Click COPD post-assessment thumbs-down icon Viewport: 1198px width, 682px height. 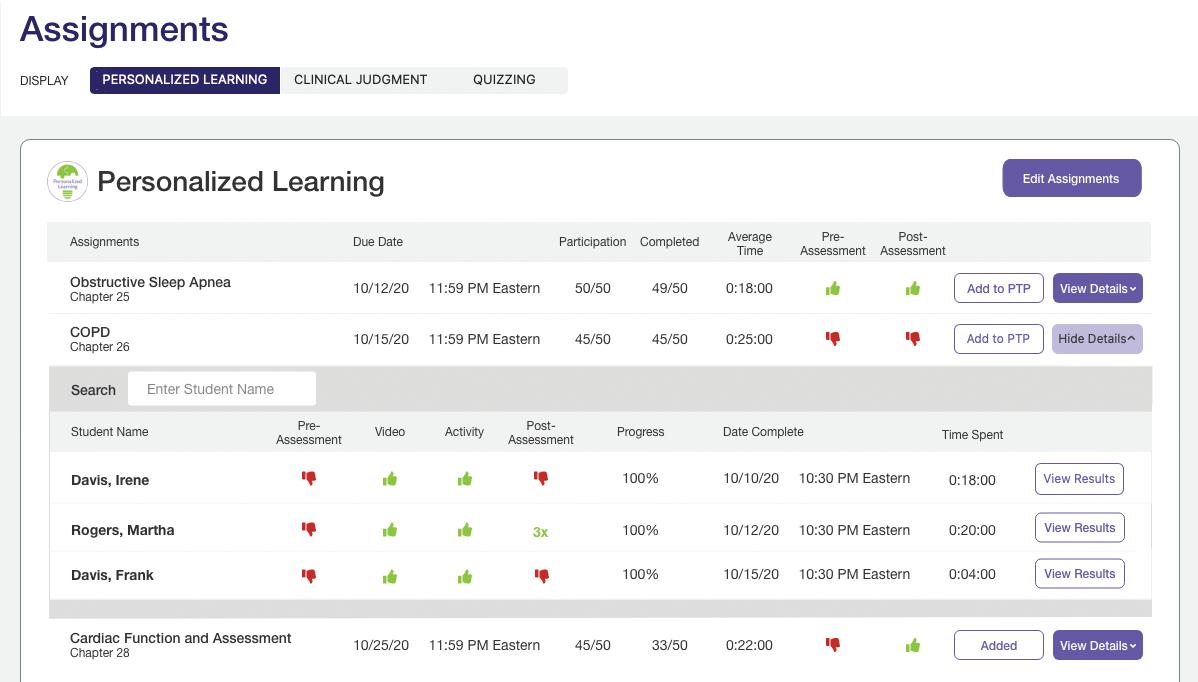913,339
